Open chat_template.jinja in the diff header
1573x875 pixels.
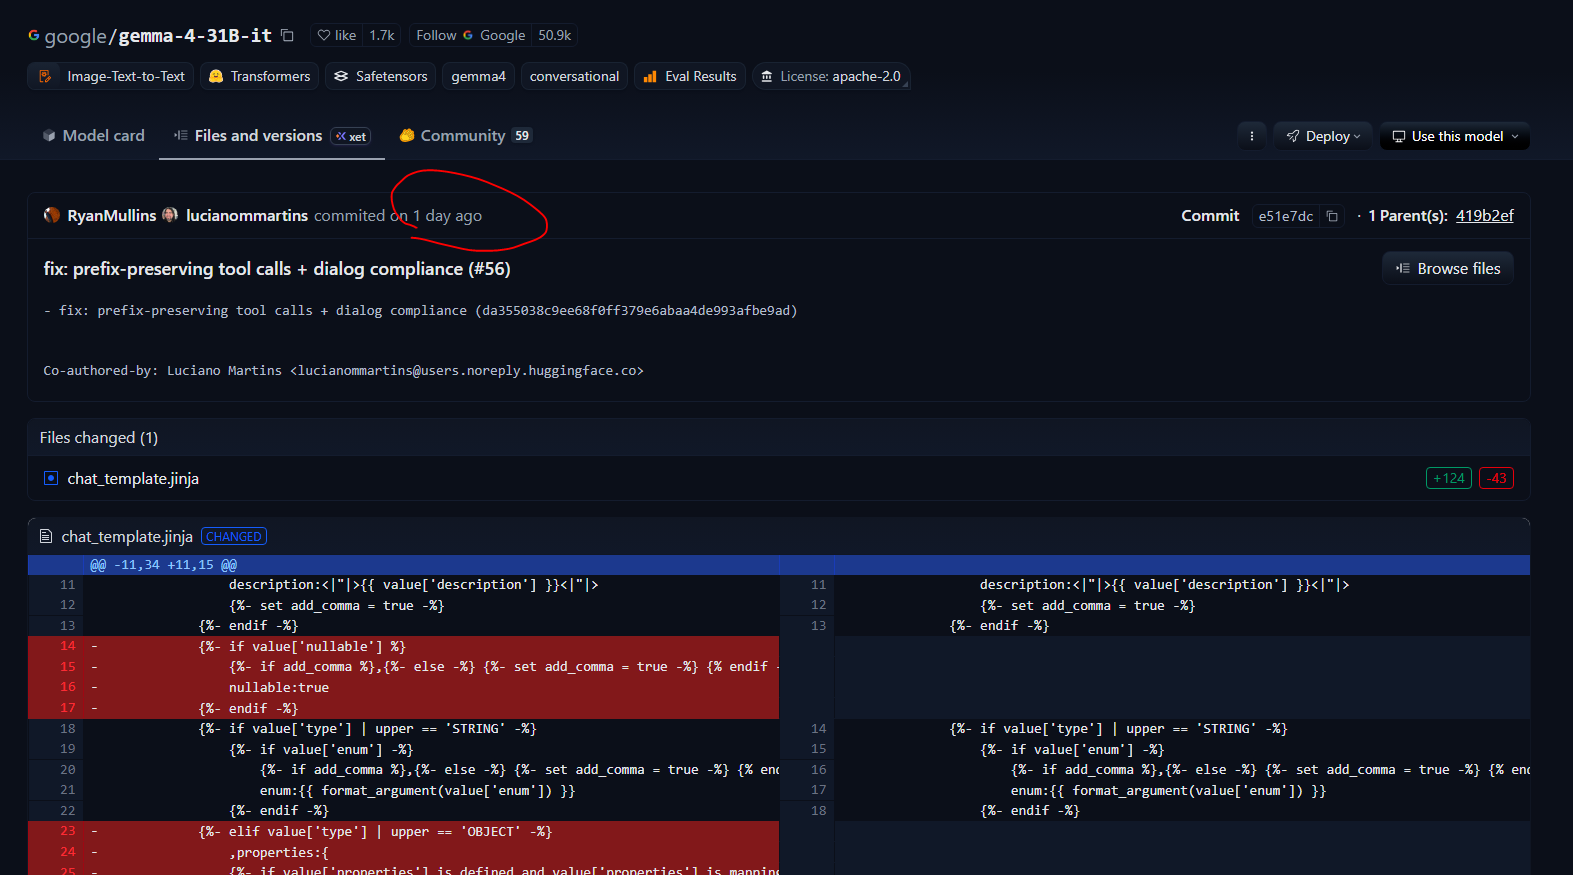(127, 537)
